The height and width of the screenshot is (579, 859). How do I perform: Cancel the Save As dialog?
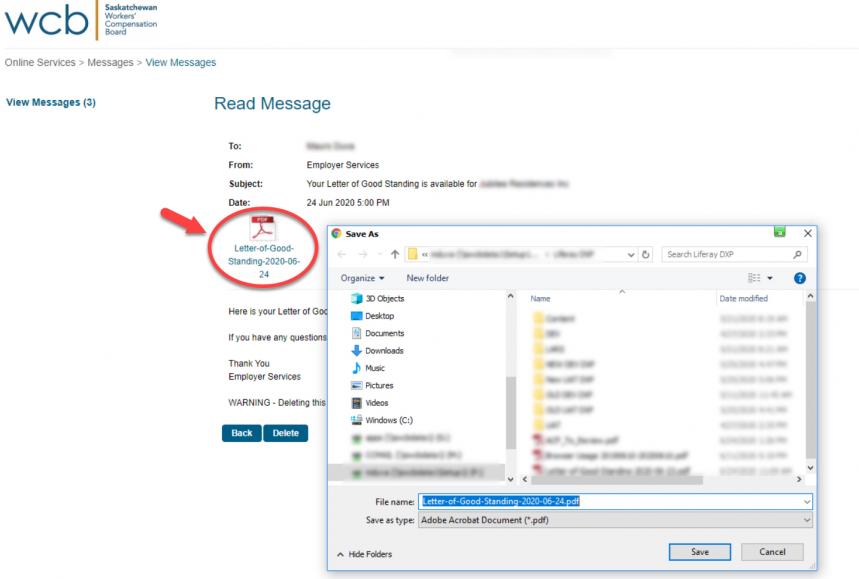pyautogui.click(x=772, y=552)
